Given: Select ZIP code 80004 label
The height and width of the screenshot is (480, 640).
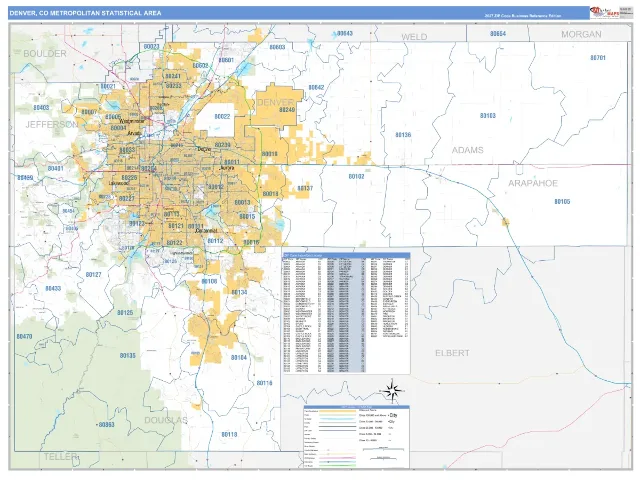Looking at the screenshot, I should 118,128.
